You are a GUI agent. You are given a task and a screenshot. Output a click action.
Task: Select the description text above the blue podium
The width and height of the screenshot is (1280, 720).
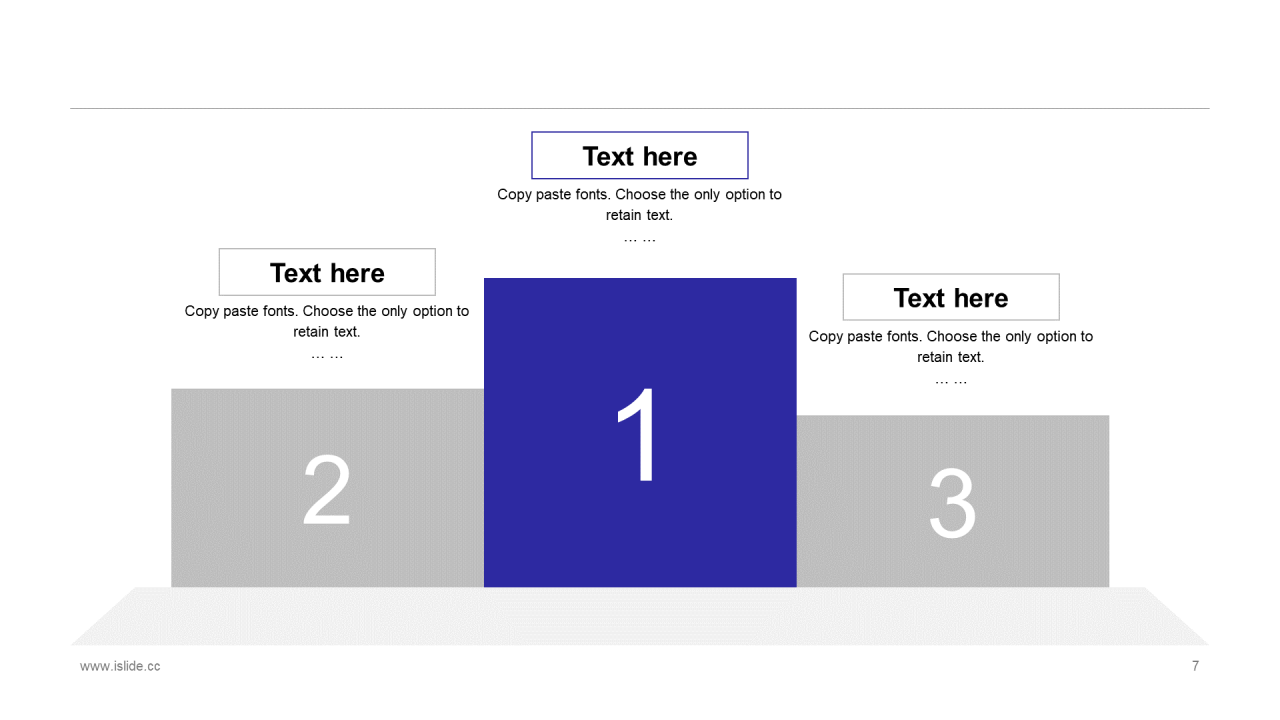point(640,204)
